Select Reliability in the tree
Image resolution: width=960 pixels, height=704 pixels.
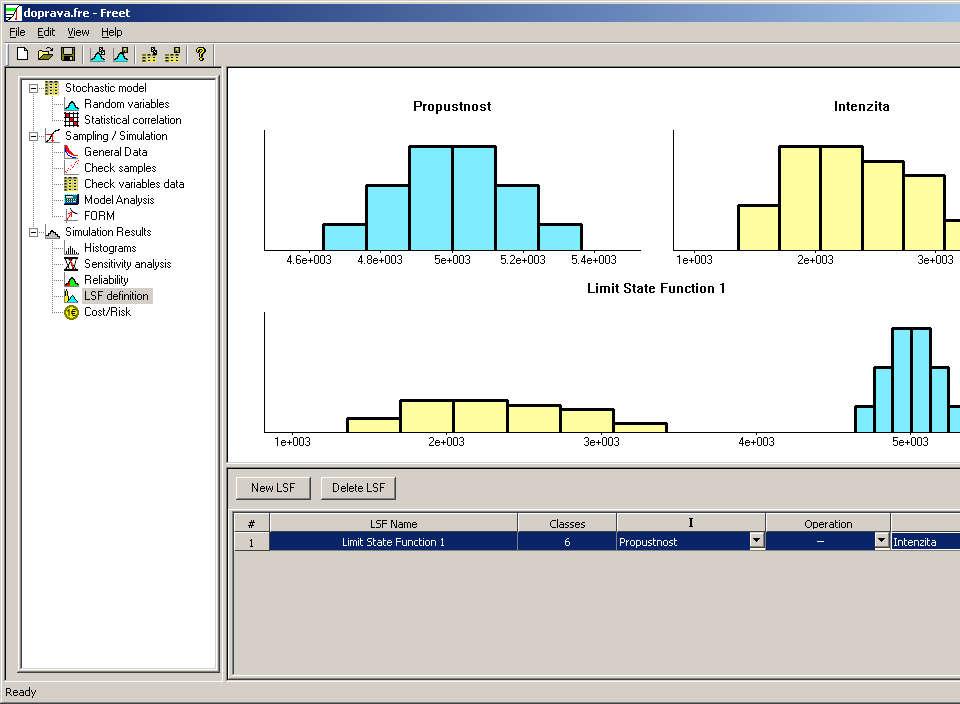click(106, 280)
